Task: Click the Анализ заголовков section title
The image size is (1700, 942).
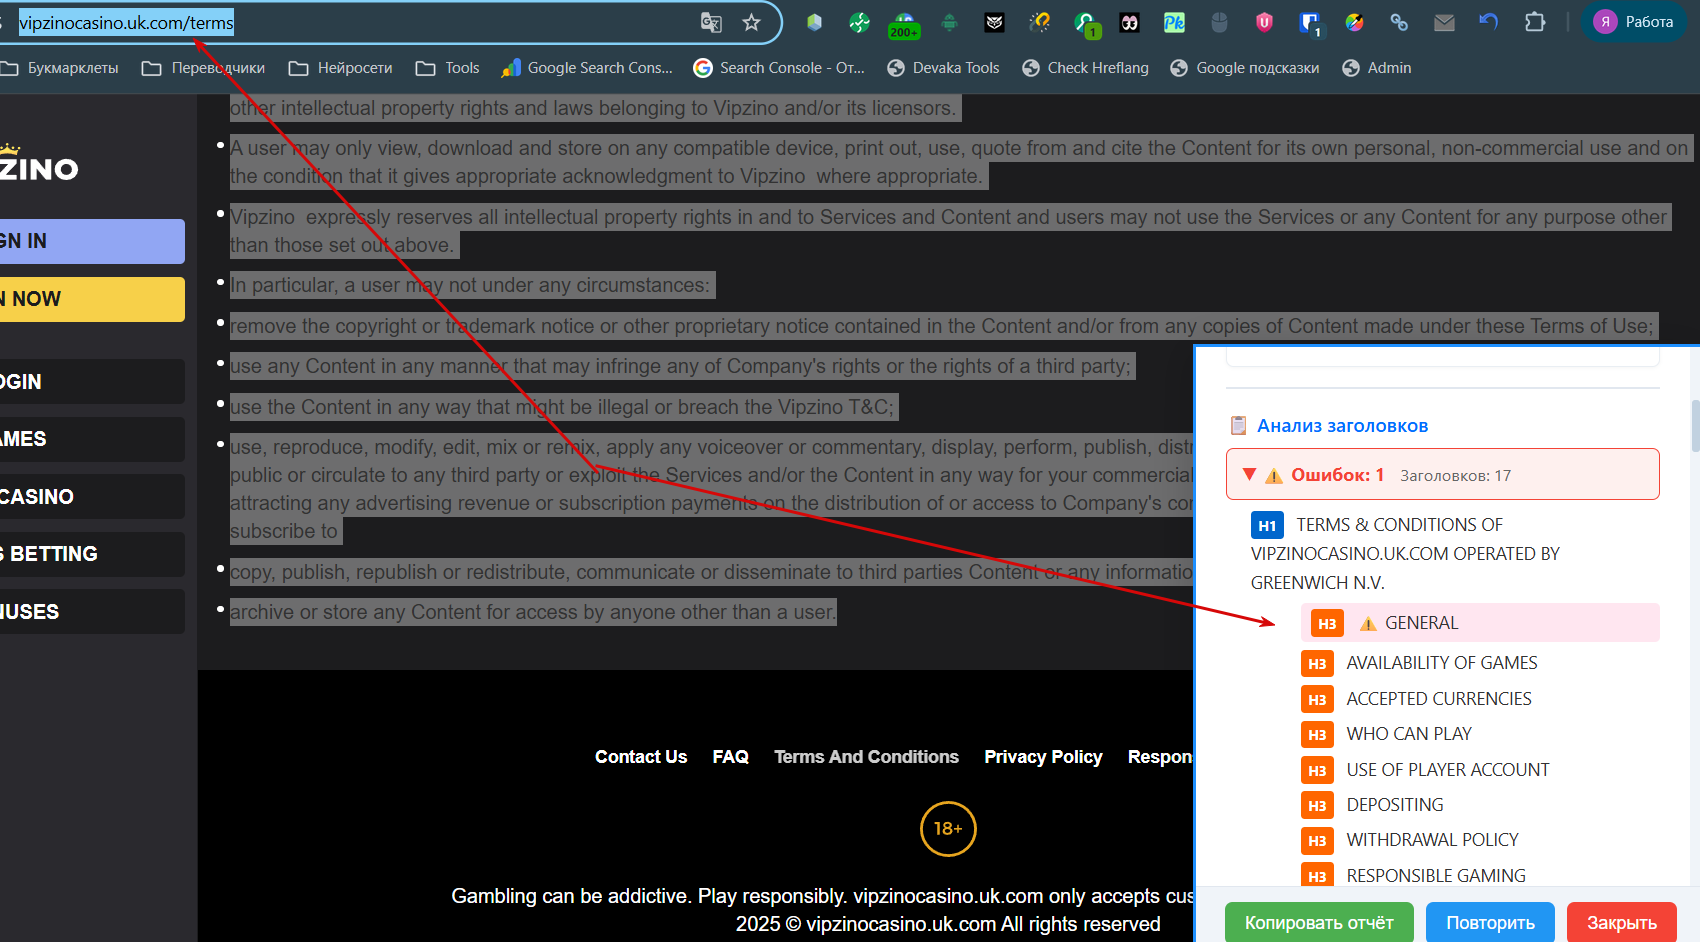Action: tap(1342, 426)
